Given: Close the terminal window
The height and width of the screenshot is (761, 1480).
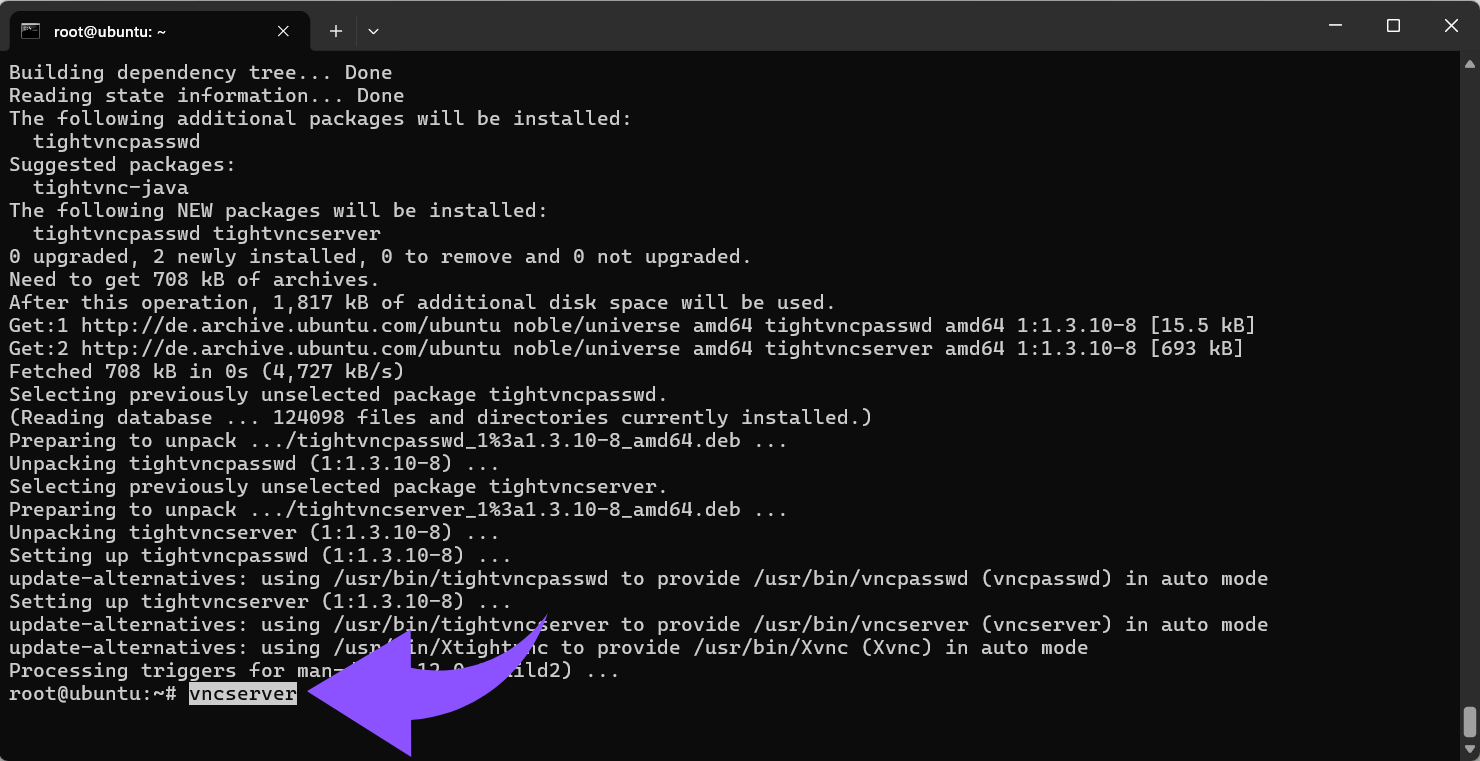Looking at the screenshot, I should coord(1451,27).
